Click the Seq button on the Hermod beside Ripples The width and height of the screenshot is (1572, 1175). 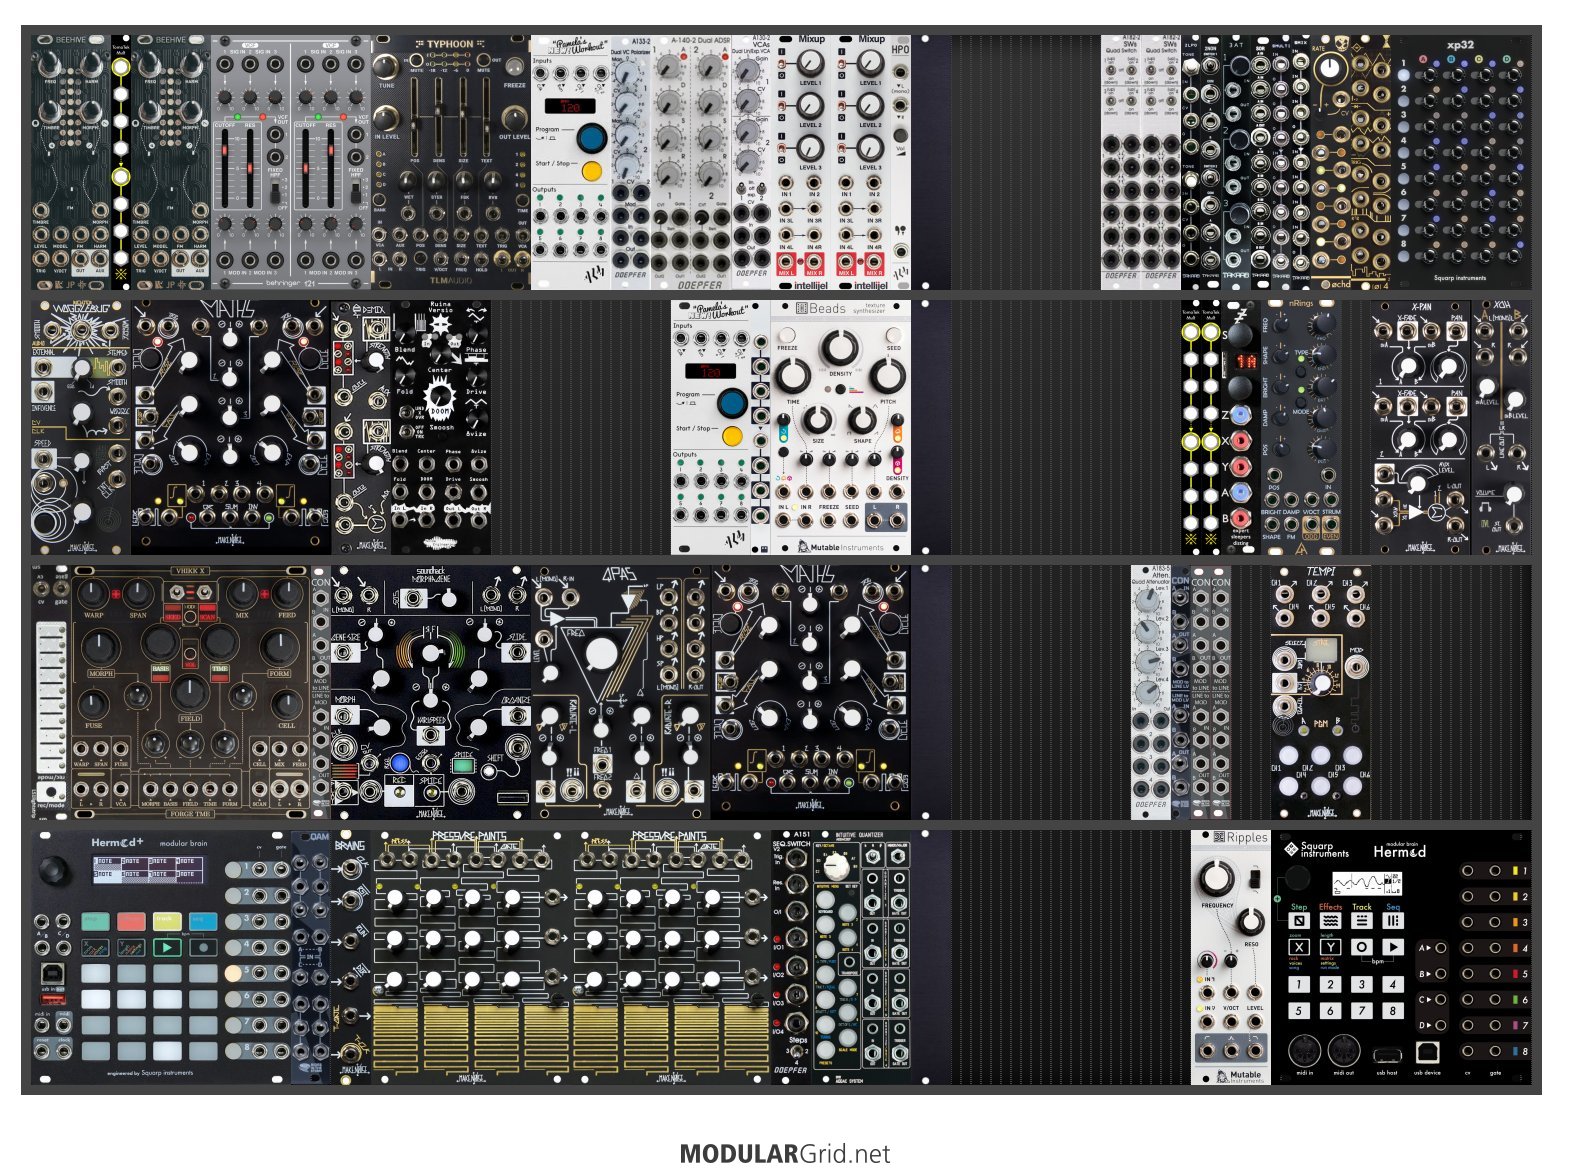(1393, 921)
